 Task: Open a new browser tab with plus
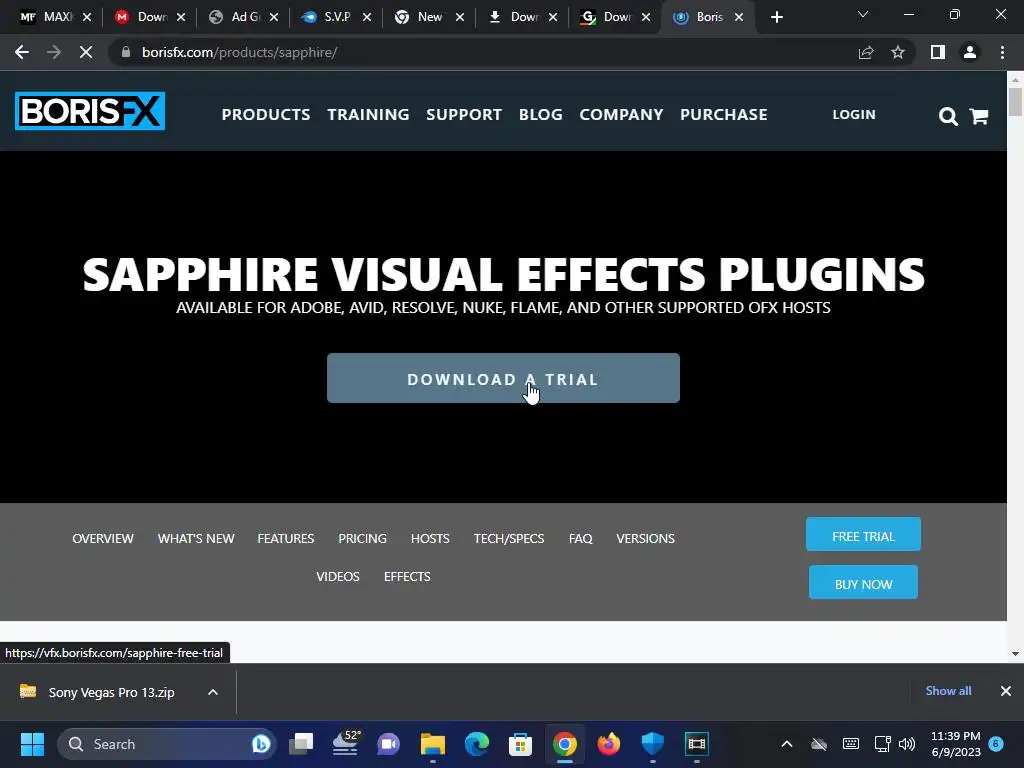click(x=776, y=17)
